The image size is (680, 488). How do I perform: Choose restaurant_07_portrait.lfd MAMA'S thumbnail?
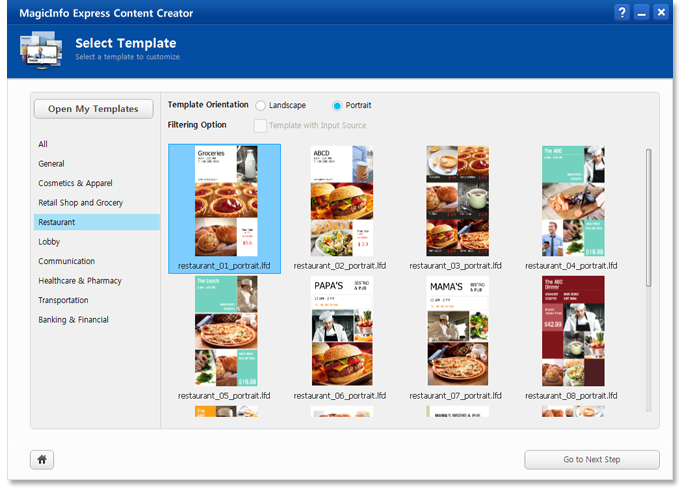pos(458,331)
